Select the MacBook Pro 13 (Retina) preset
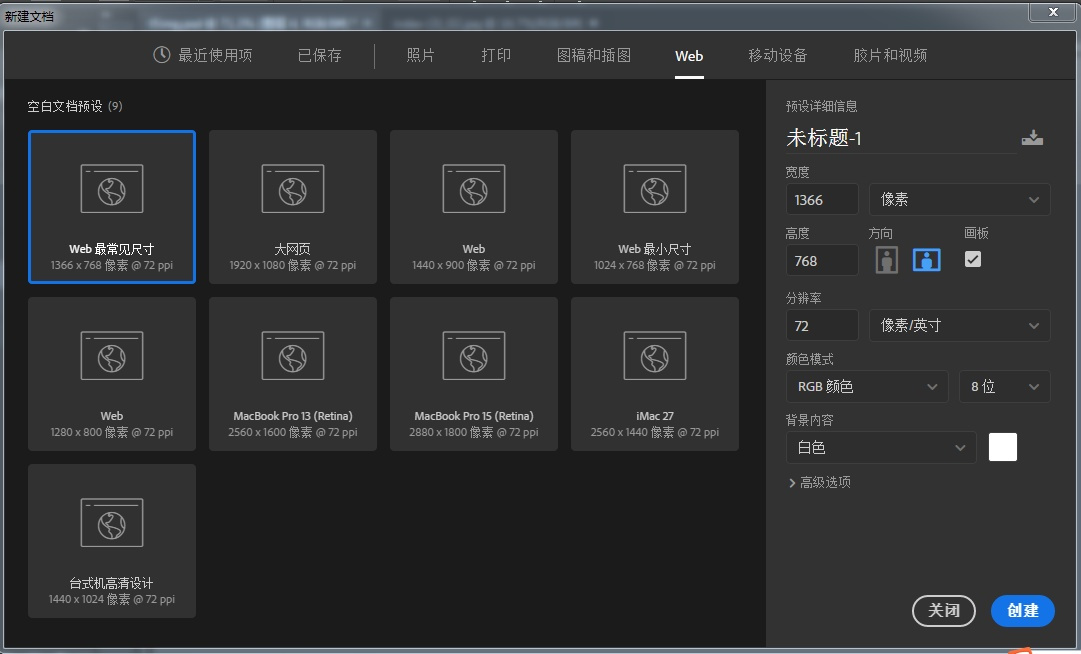This screenshot has height=654, width=1081. [x=292, y=373]
